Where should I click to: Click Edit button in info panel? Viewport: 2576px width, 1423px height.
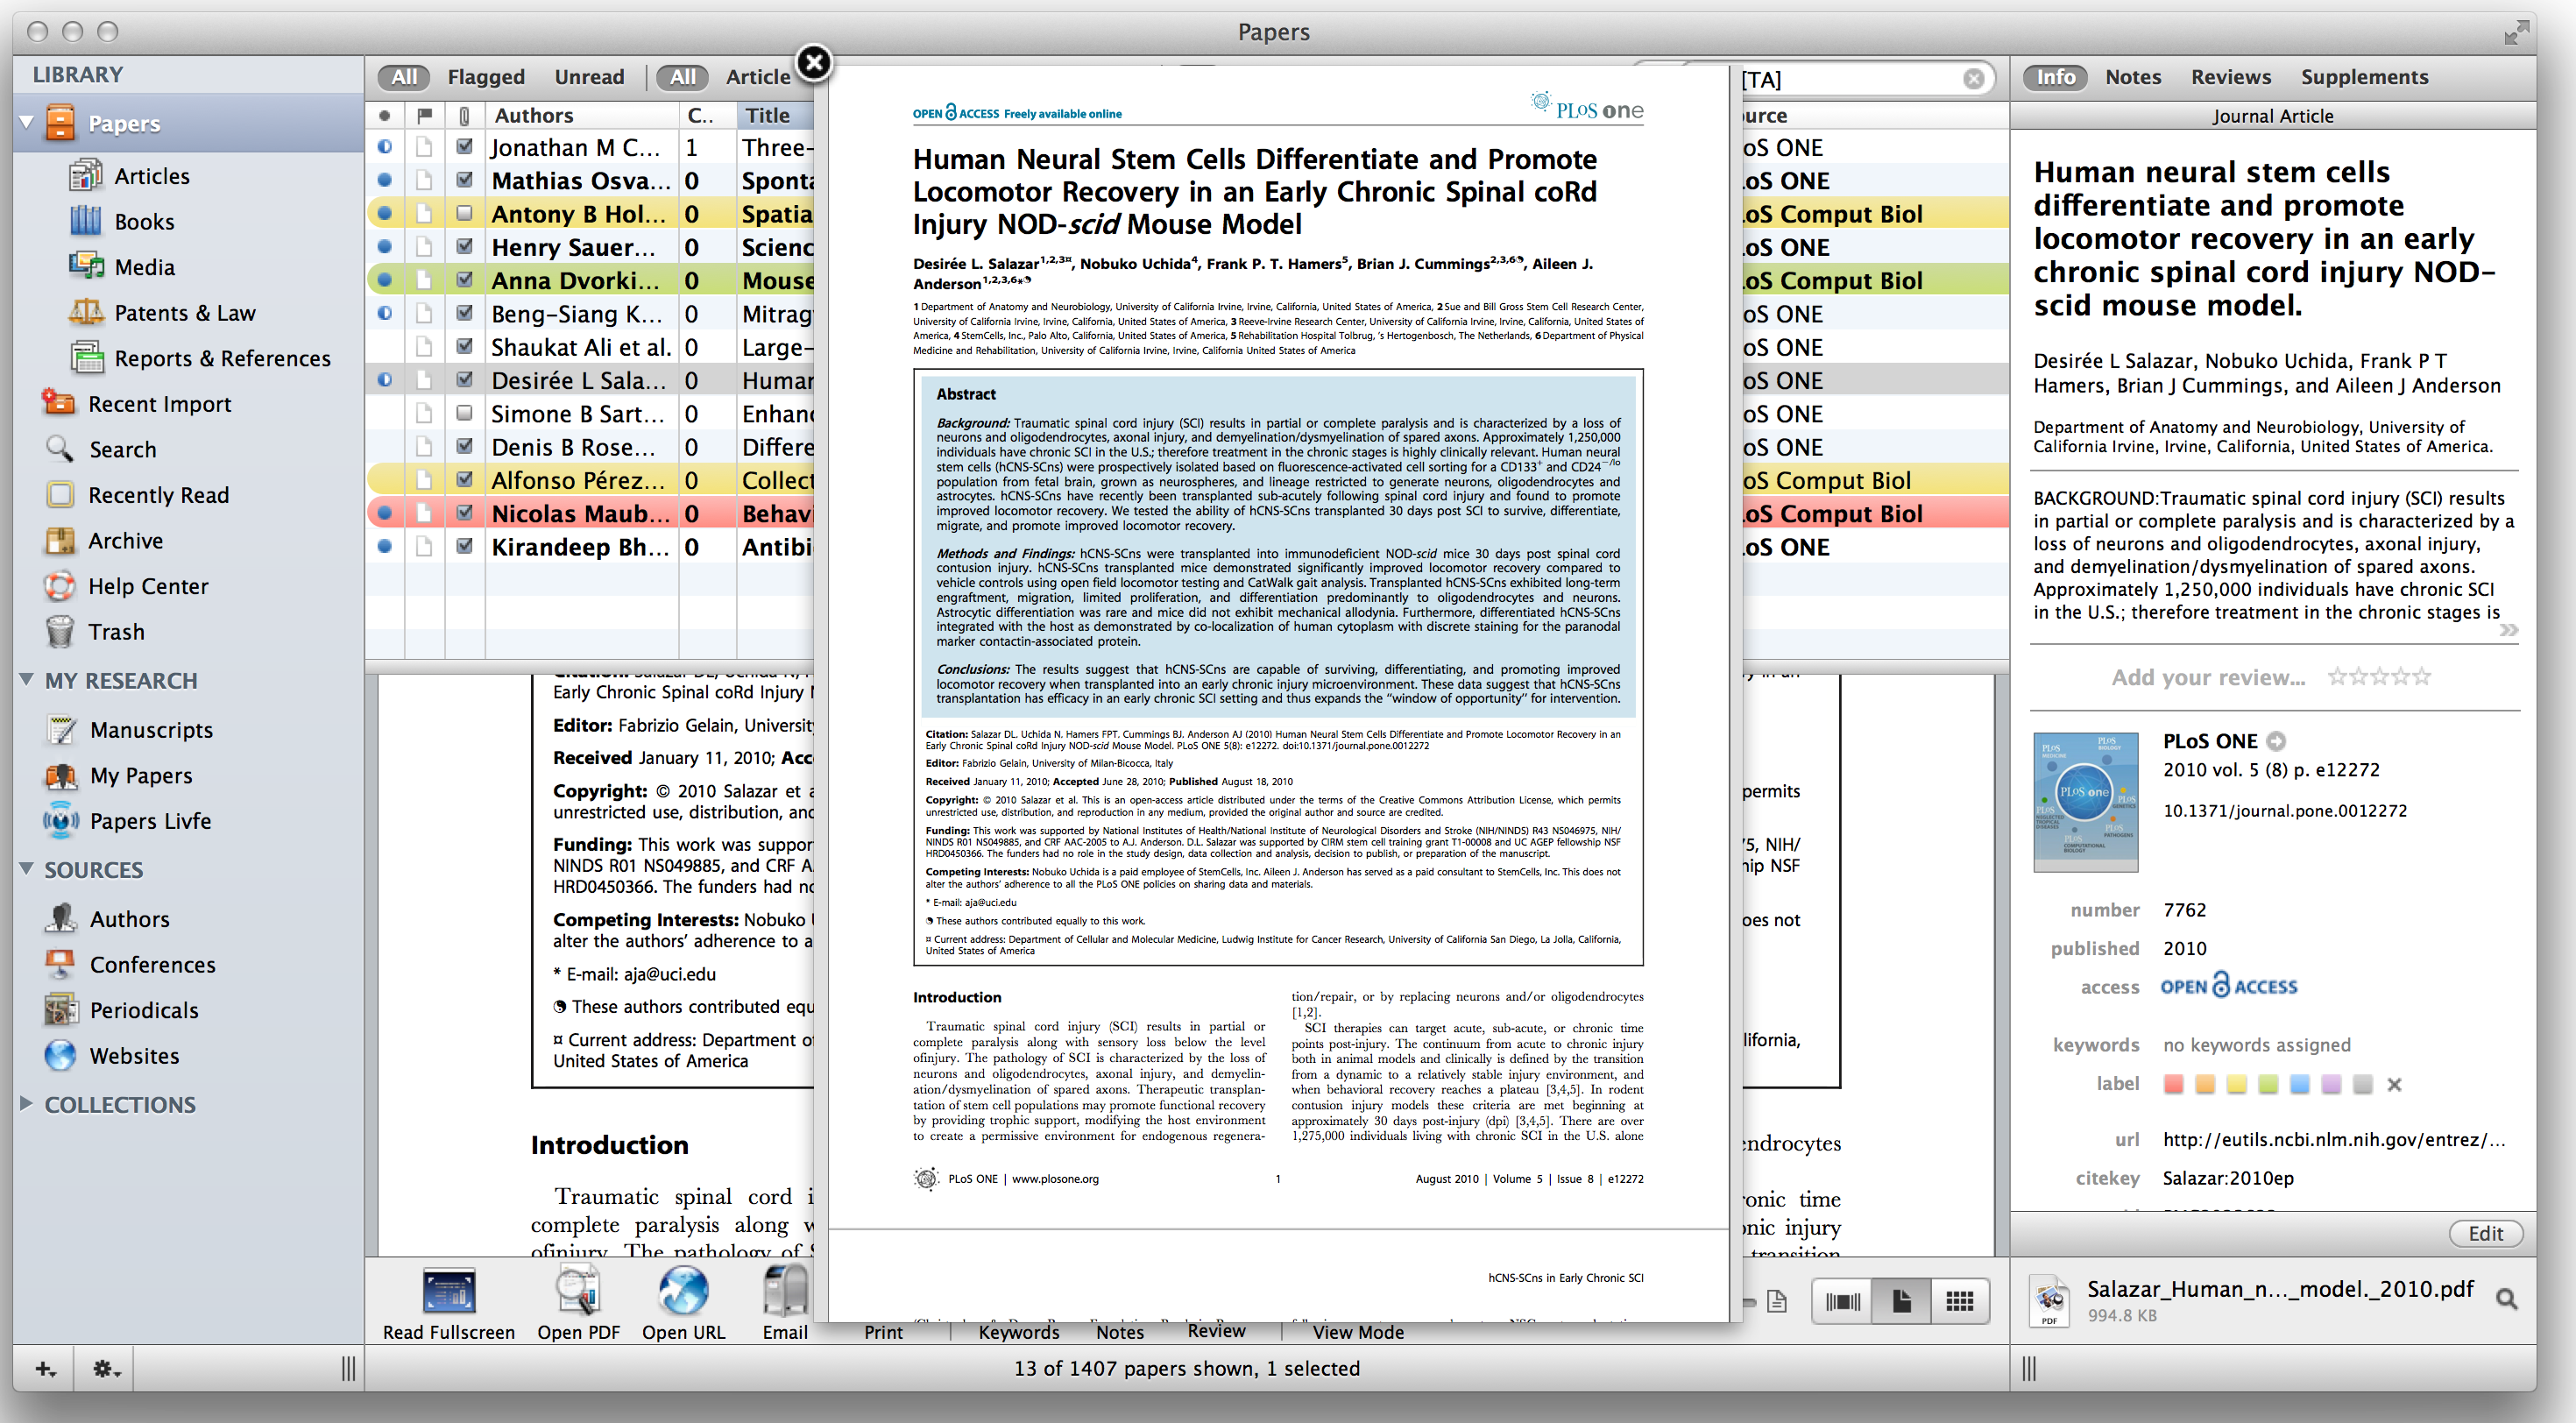point(2485,1233)
